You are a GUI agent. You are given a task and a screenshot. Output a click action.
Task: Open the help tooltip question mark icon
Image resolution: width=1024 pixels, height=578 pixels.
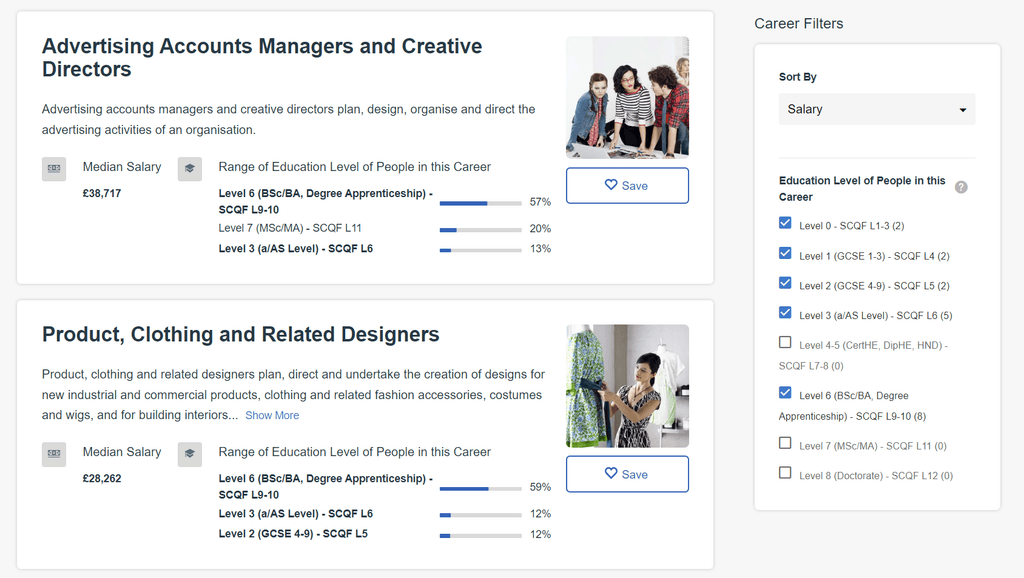[x=960, y=187]
